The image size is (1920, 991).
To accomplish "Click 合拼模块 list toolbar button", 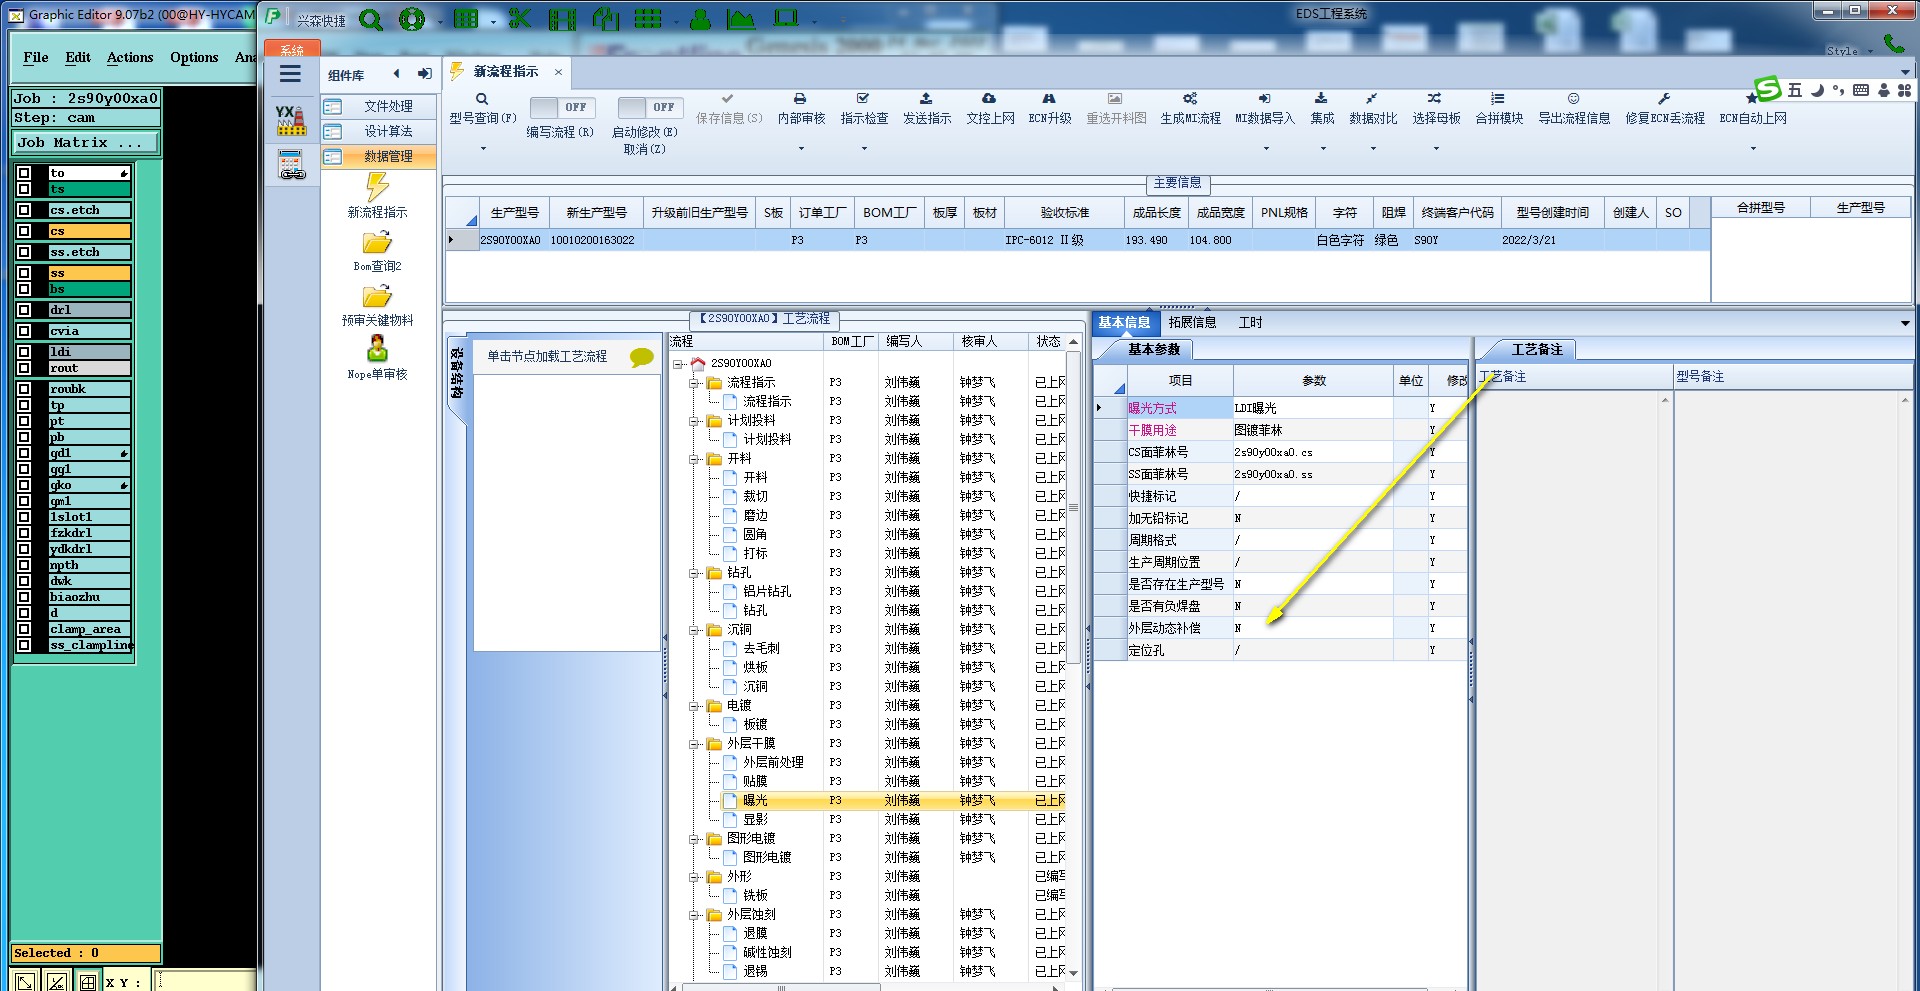I will [1499, 108].
